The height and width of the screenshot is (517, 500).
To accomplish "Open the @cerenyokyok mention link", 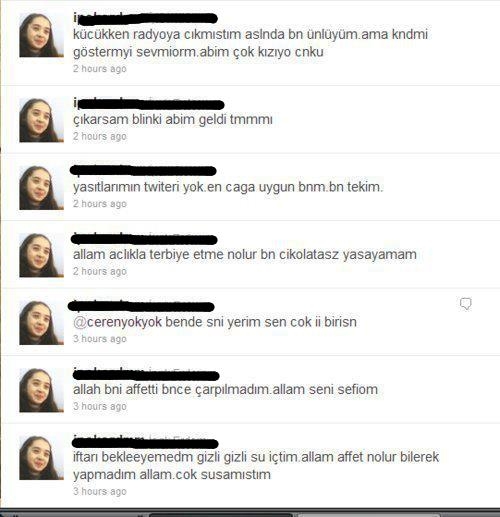I will 117,322.
